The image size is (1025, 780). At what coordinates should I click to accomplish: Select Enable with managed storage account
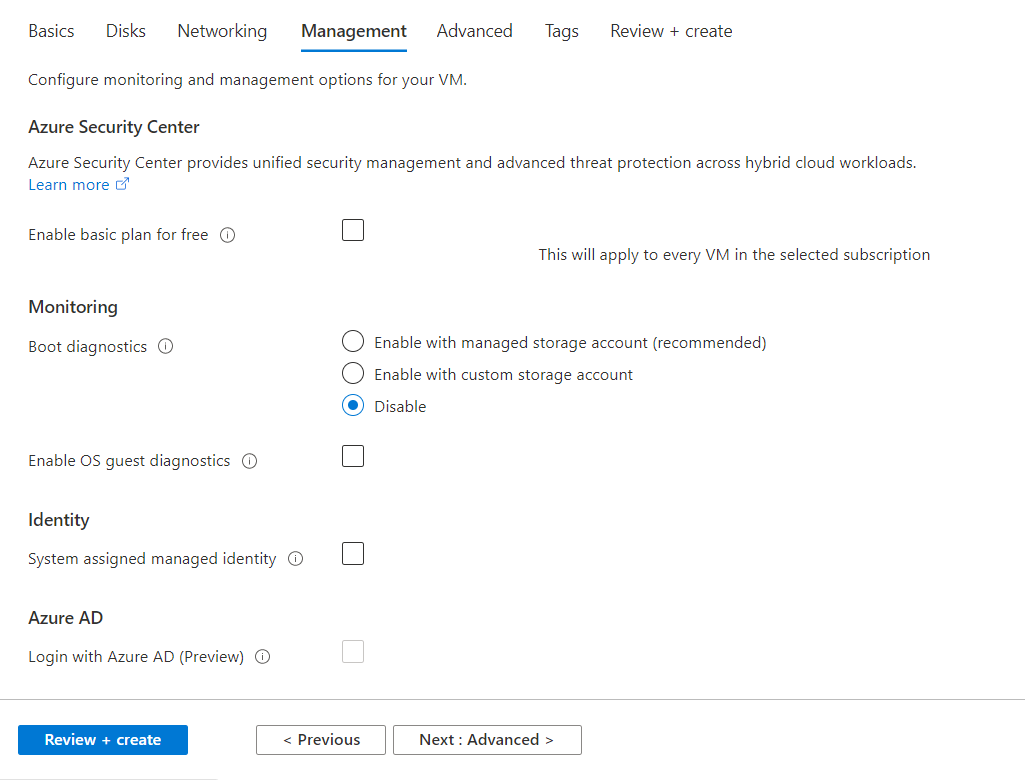pos(353,342)
